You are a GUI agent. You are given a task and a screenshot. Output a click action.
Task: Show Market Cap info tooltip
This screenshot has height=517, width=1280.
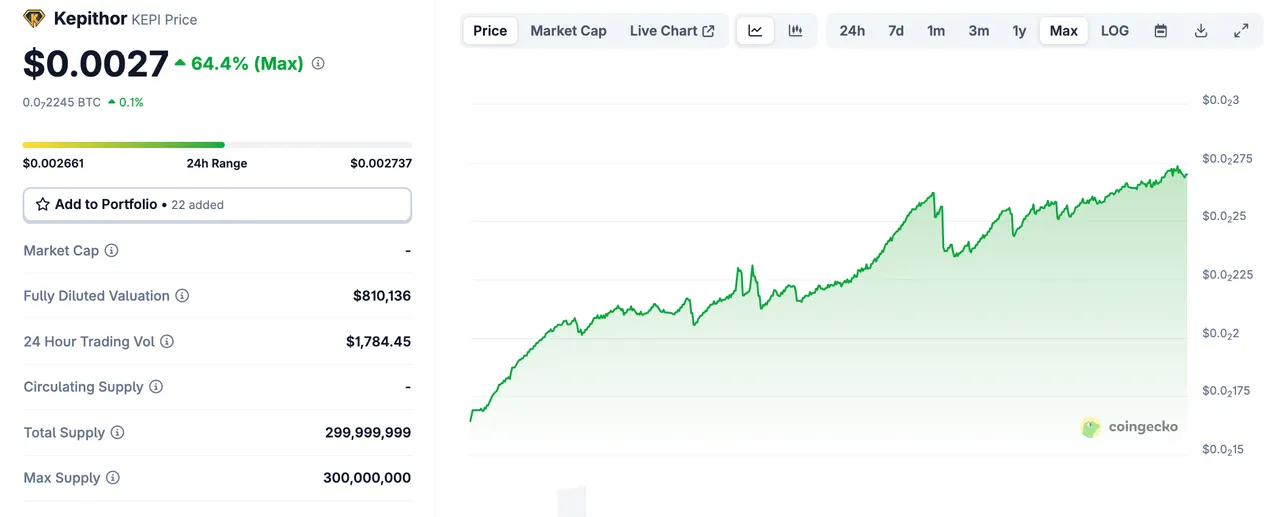tap(112, 251)
